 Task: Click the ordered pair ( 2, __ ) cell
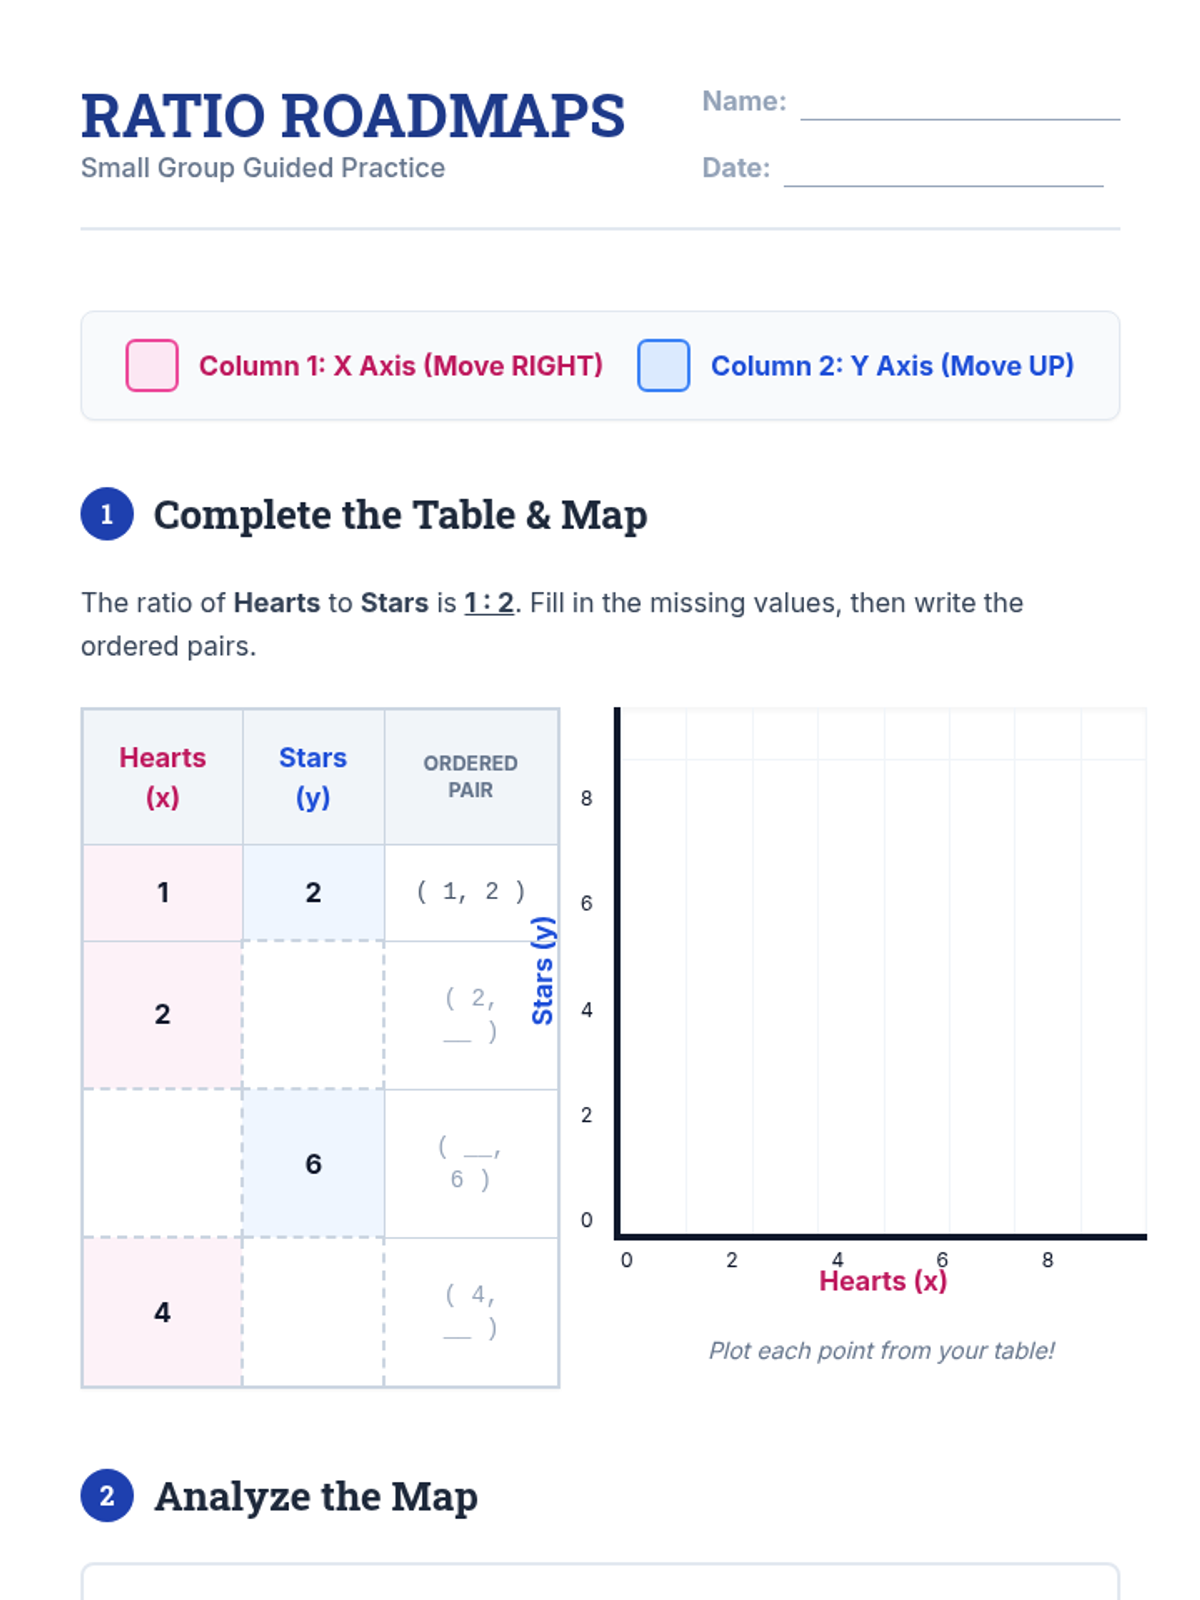(x=470, y=1014)
